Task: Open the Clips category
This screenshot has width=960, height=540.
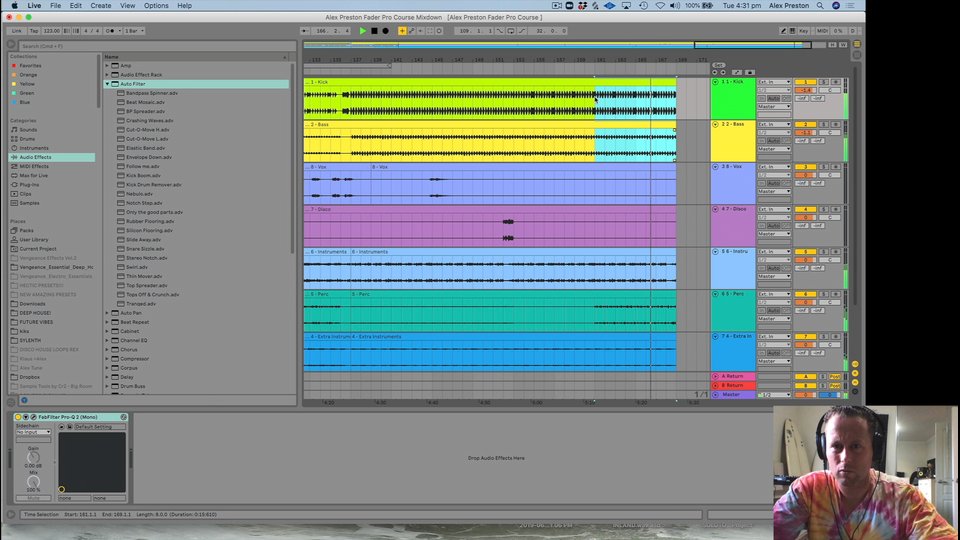Action: 25,194
